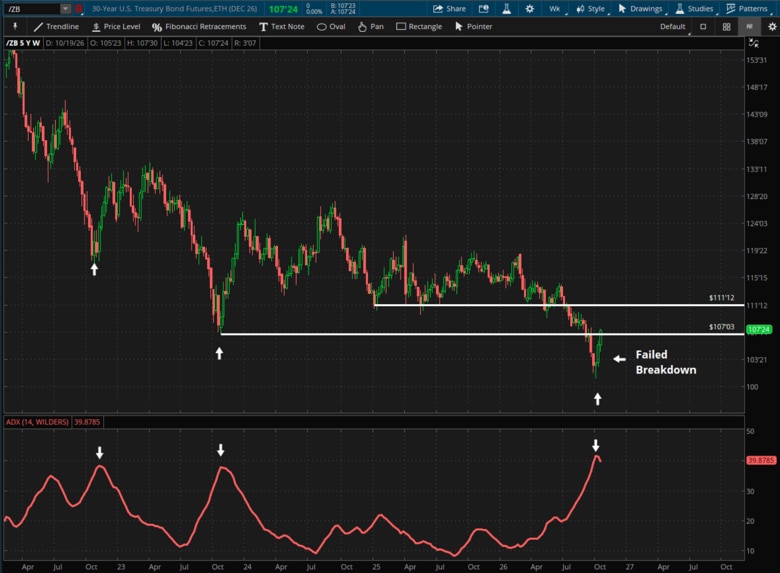Click the H: 107'30 high readout

pyautogui.click(x=142, y=43)
